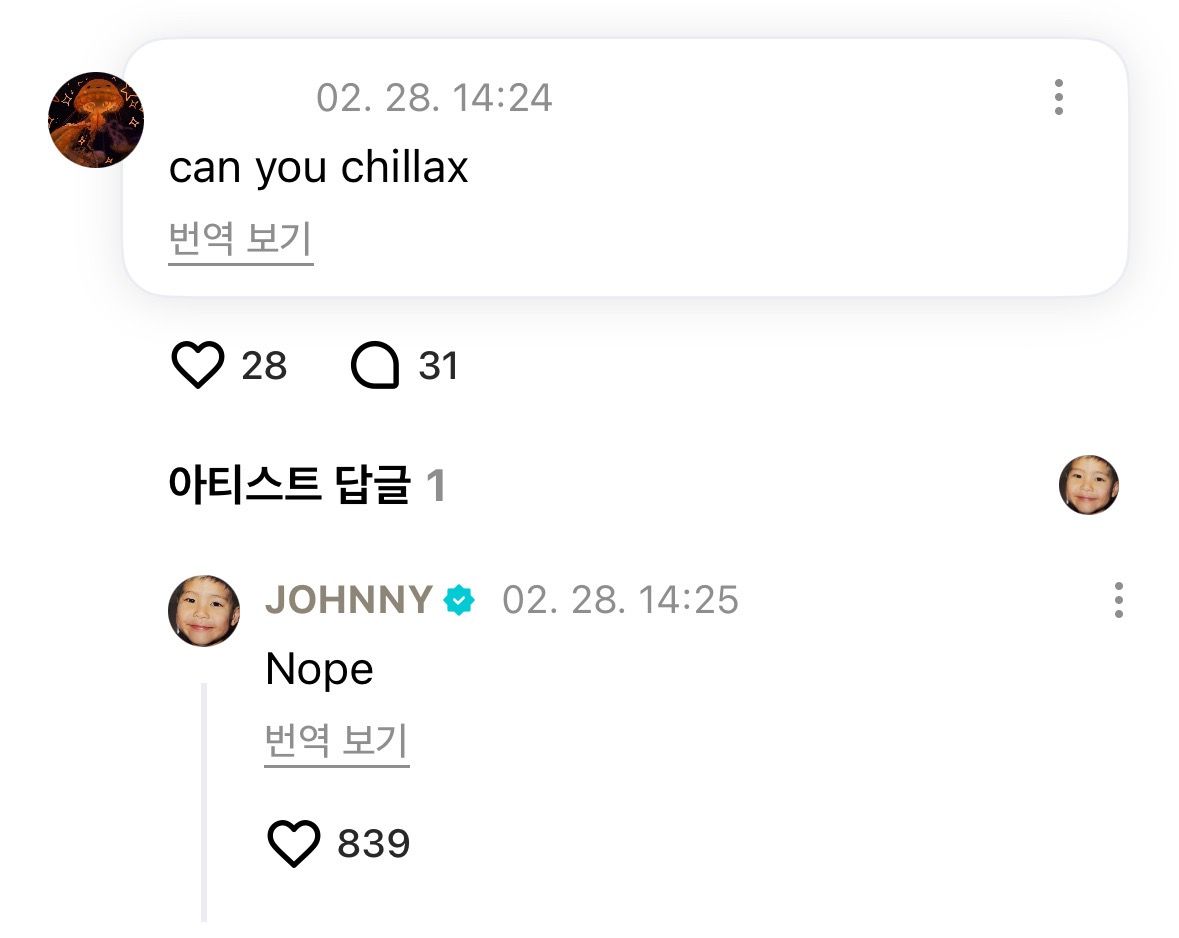The height and width of the screenshot is (938, 1179).
Task: Open the JOHNNY username profile link
Action: pyautogui.click(x=348, y=600)
